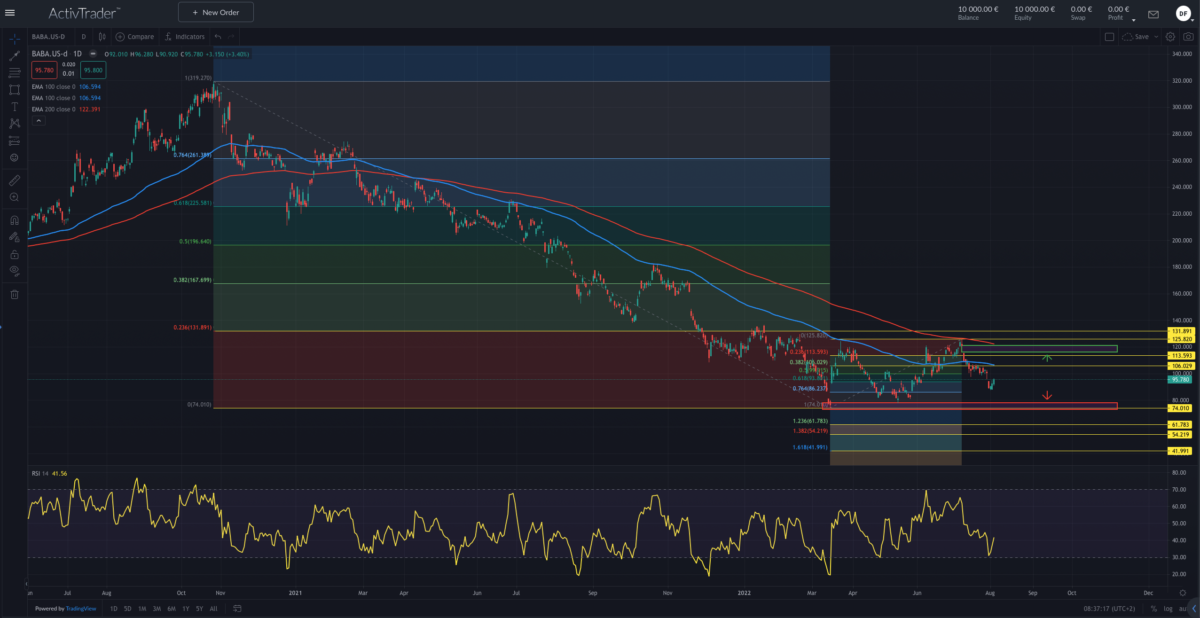Screen dimensions: 1200x618
Task: Select the 5D time range tab
Action: click(128, 608)
